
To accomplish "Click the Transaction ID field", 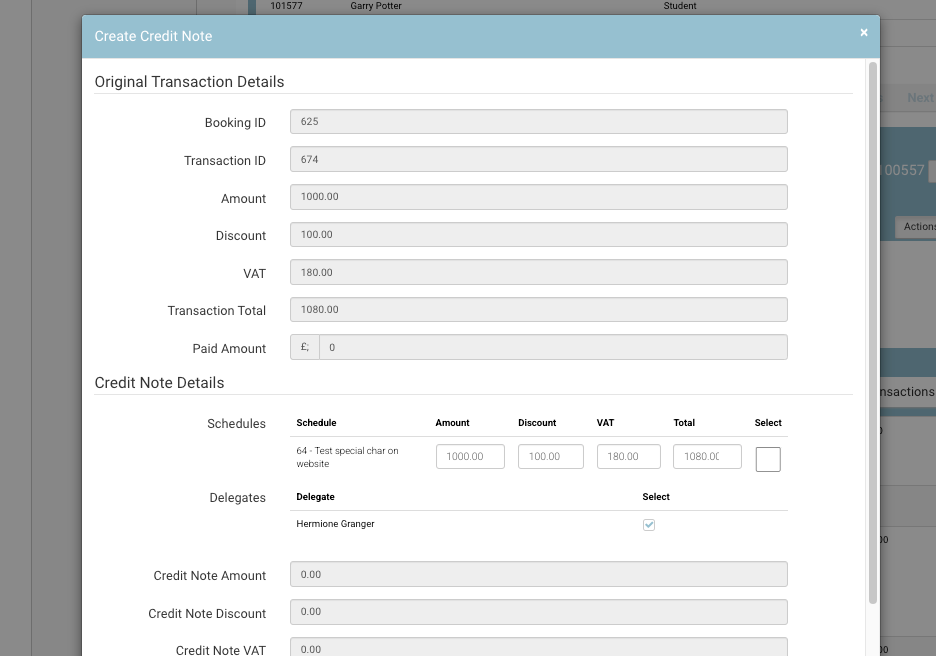I will tap(538, 160).
